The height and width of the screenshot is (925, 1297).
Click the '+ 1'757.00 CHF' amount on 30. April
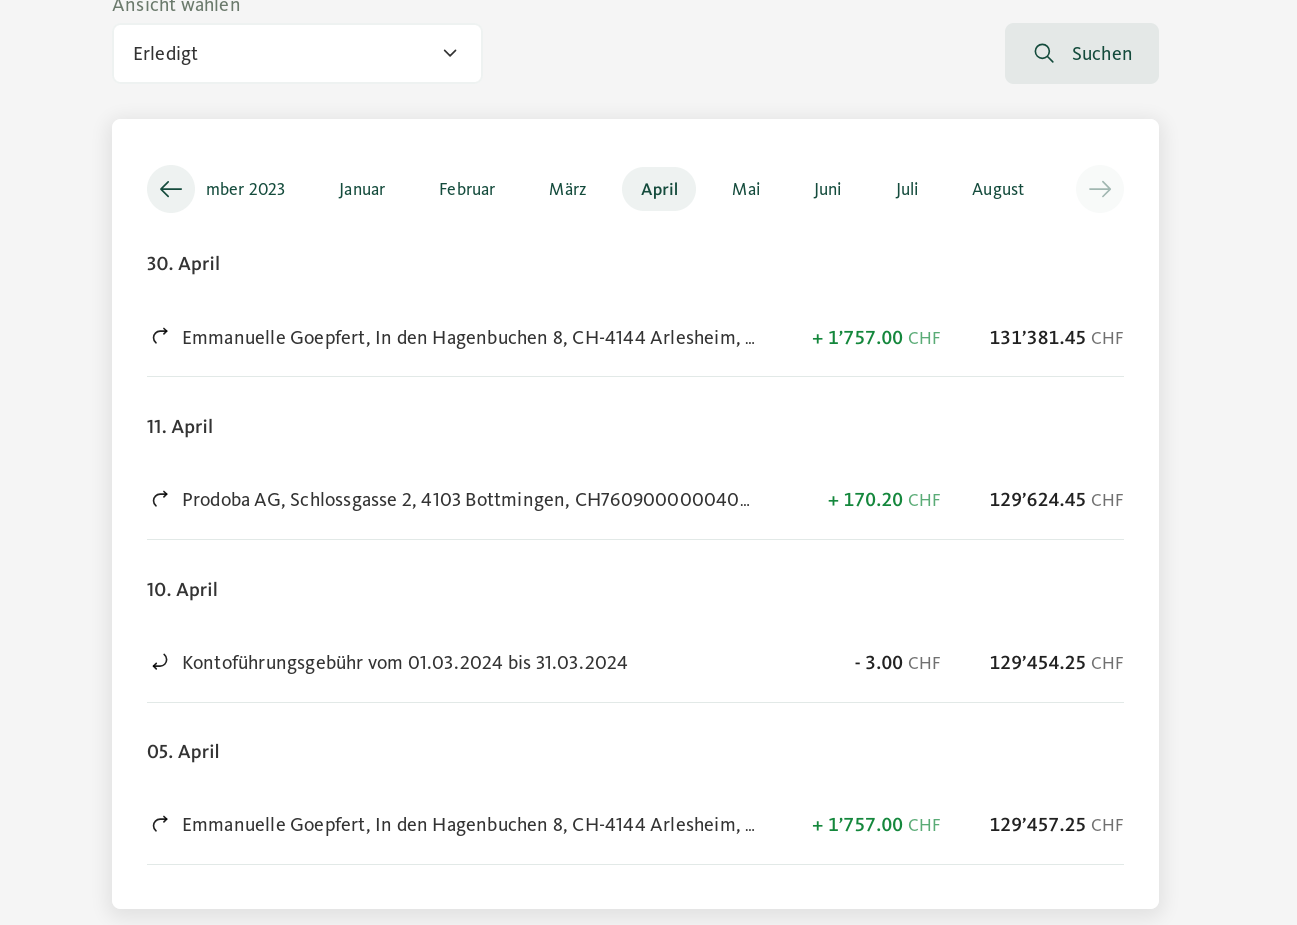click(x=876, y=338)
